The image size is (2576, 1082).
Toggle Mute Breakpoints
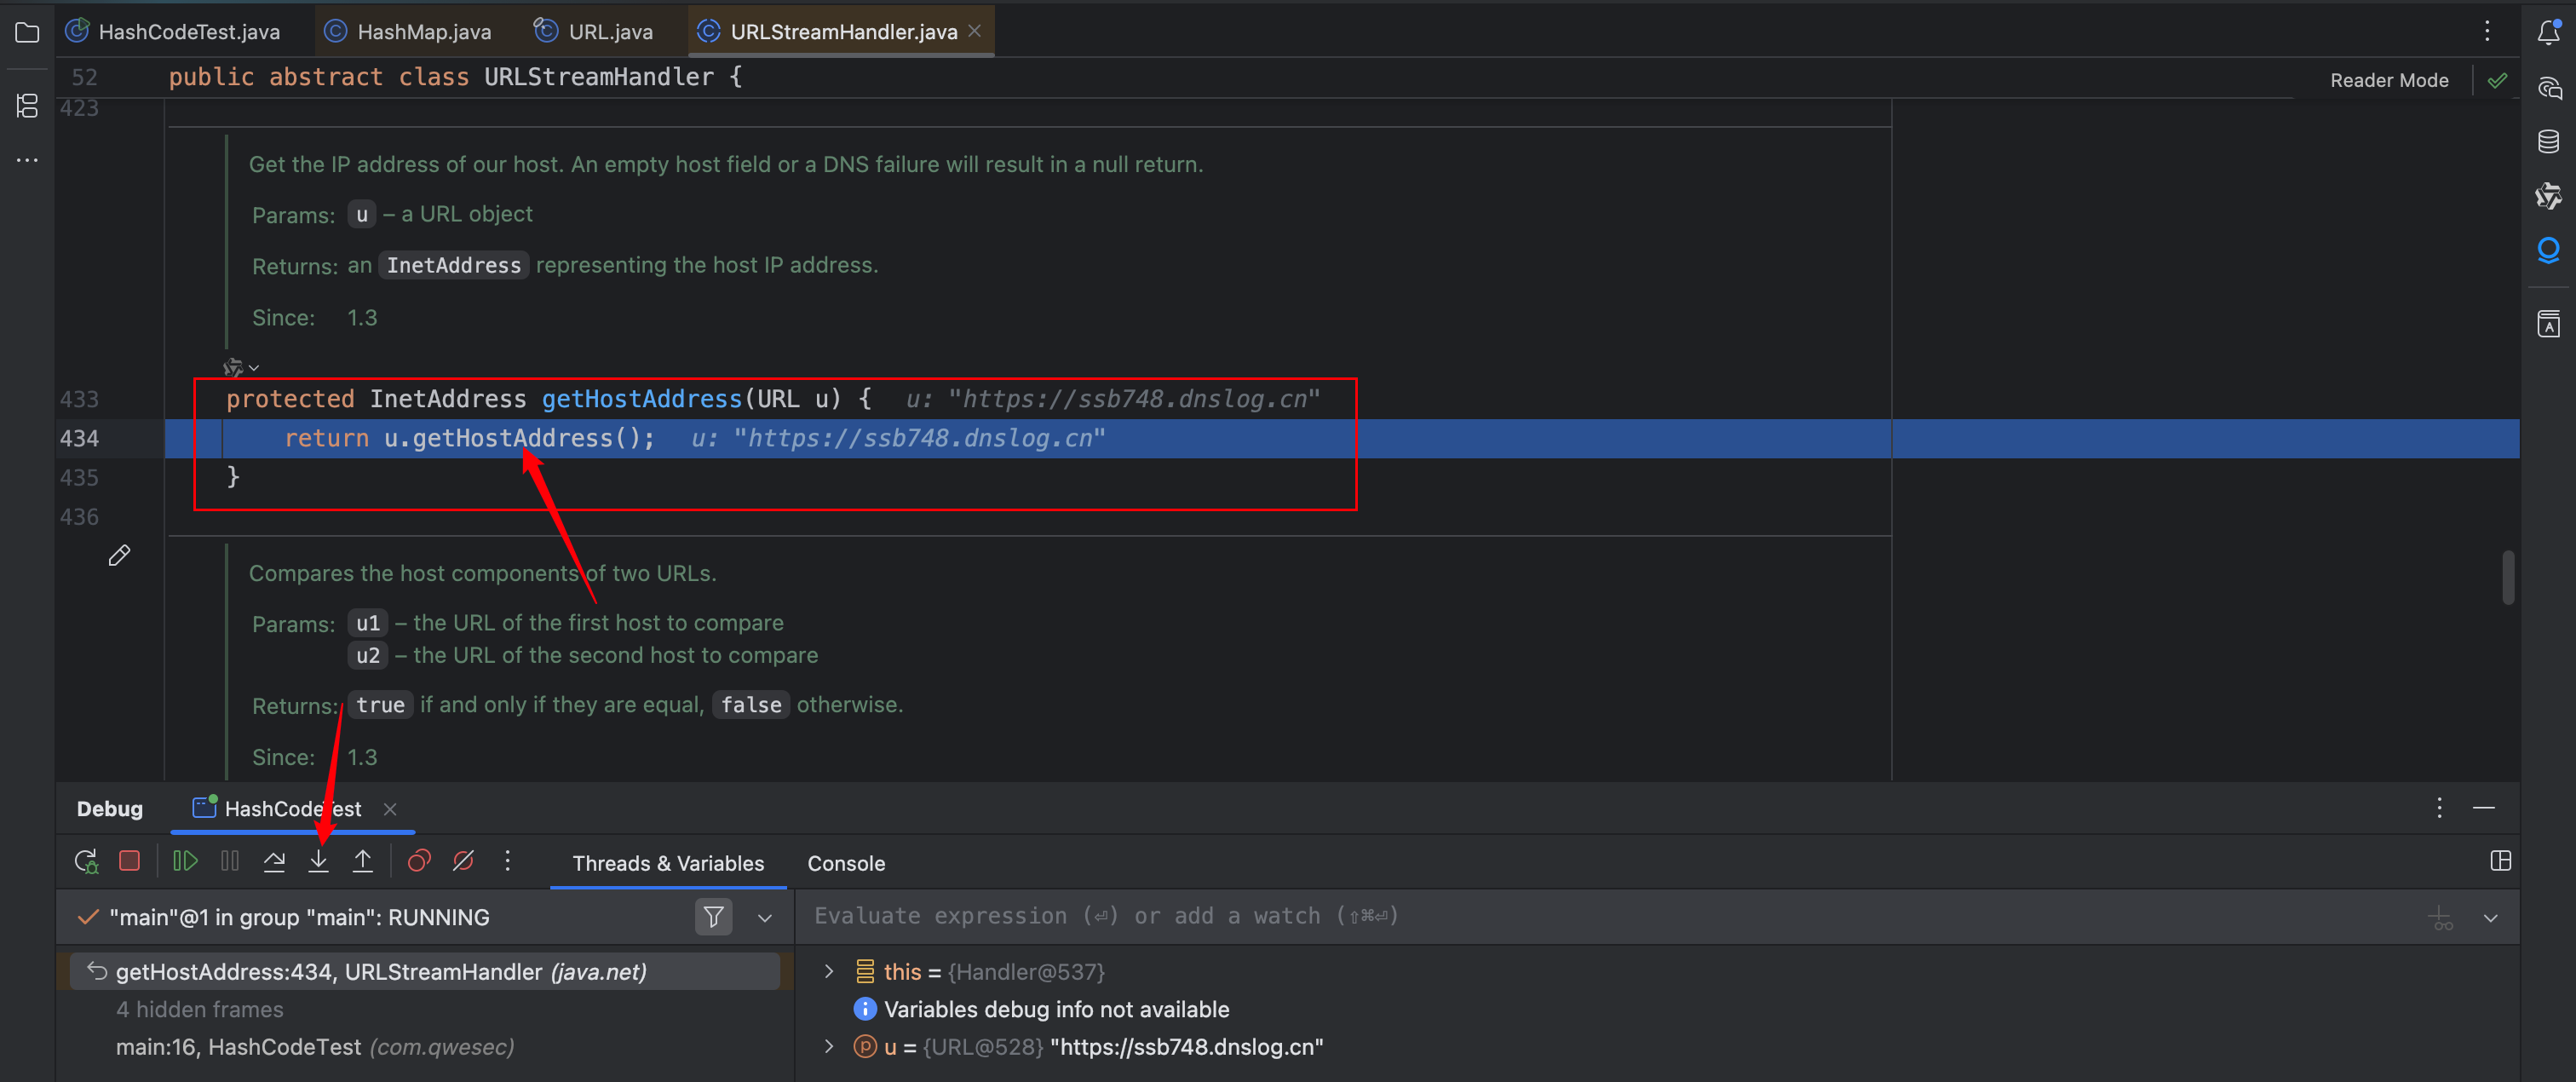pyautogui.click(x=463, y=861)
